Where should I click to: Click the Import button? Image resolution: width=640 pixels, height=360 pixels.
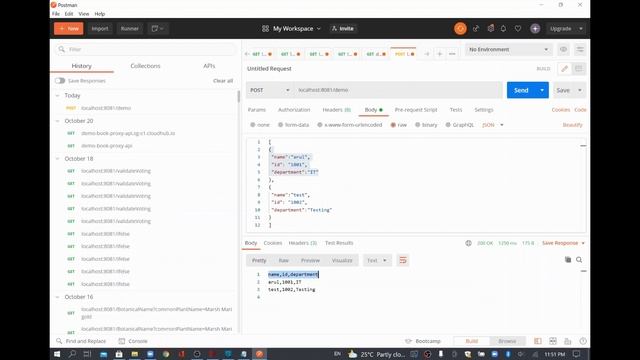point(100,29)
